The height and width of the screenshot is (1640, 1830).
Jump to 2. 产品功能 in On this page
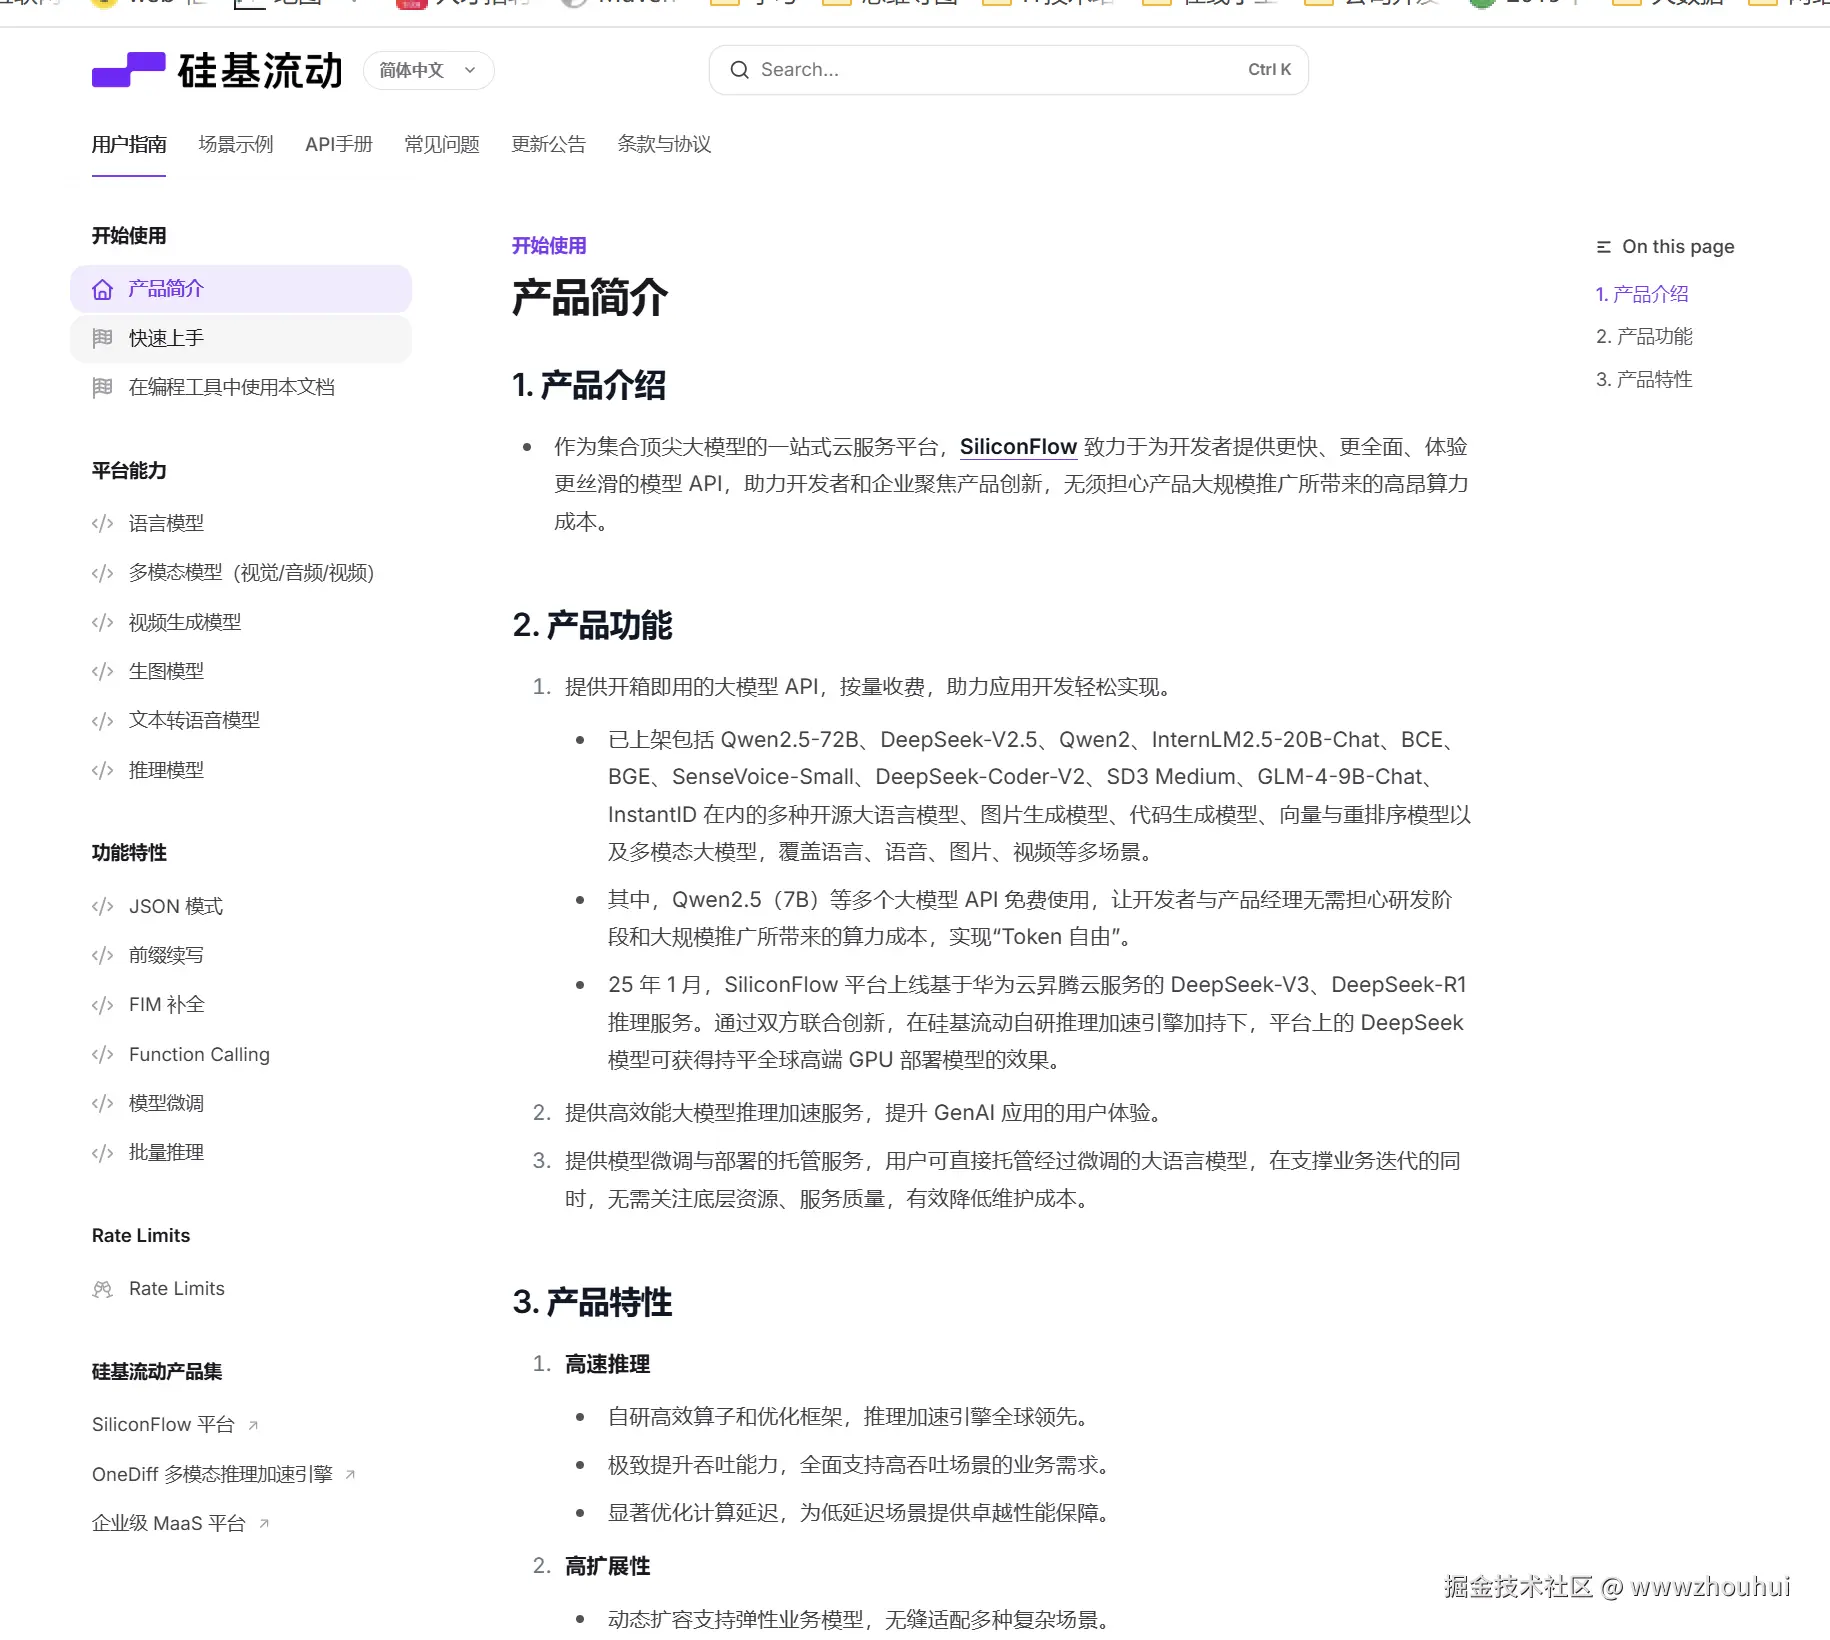tap(1644, 337)
